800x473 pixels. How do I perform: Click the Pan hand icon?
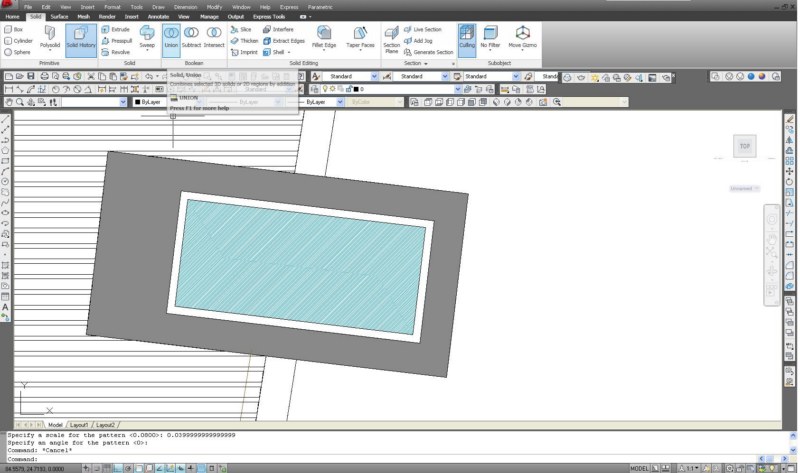point(9,102)
